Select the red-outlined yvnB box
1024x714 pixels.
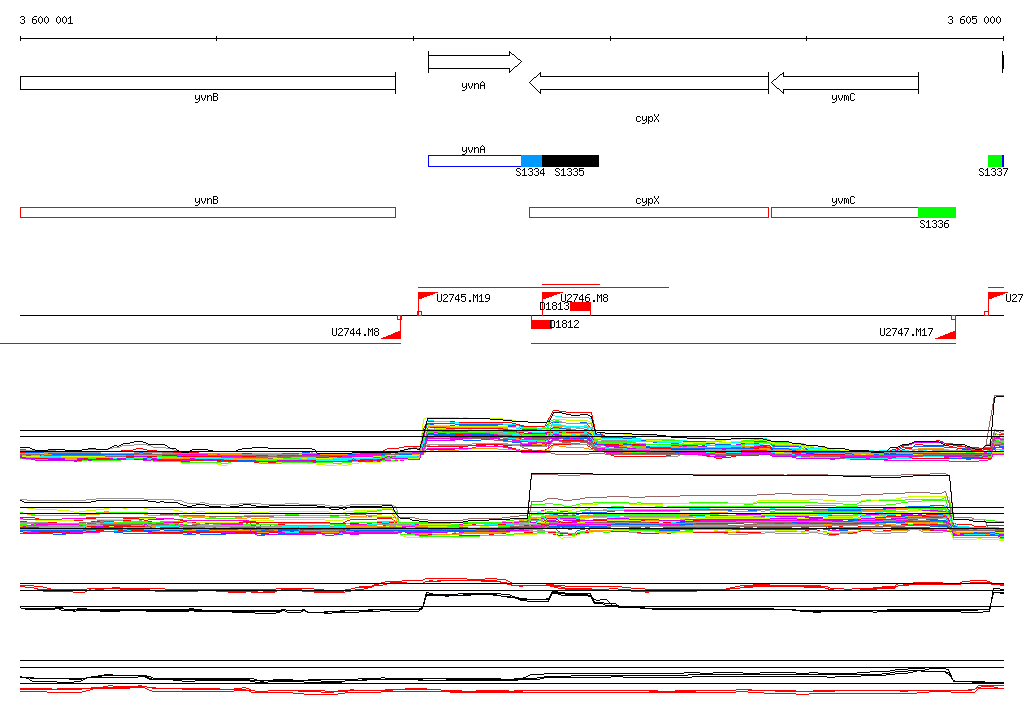click(208, 213)
